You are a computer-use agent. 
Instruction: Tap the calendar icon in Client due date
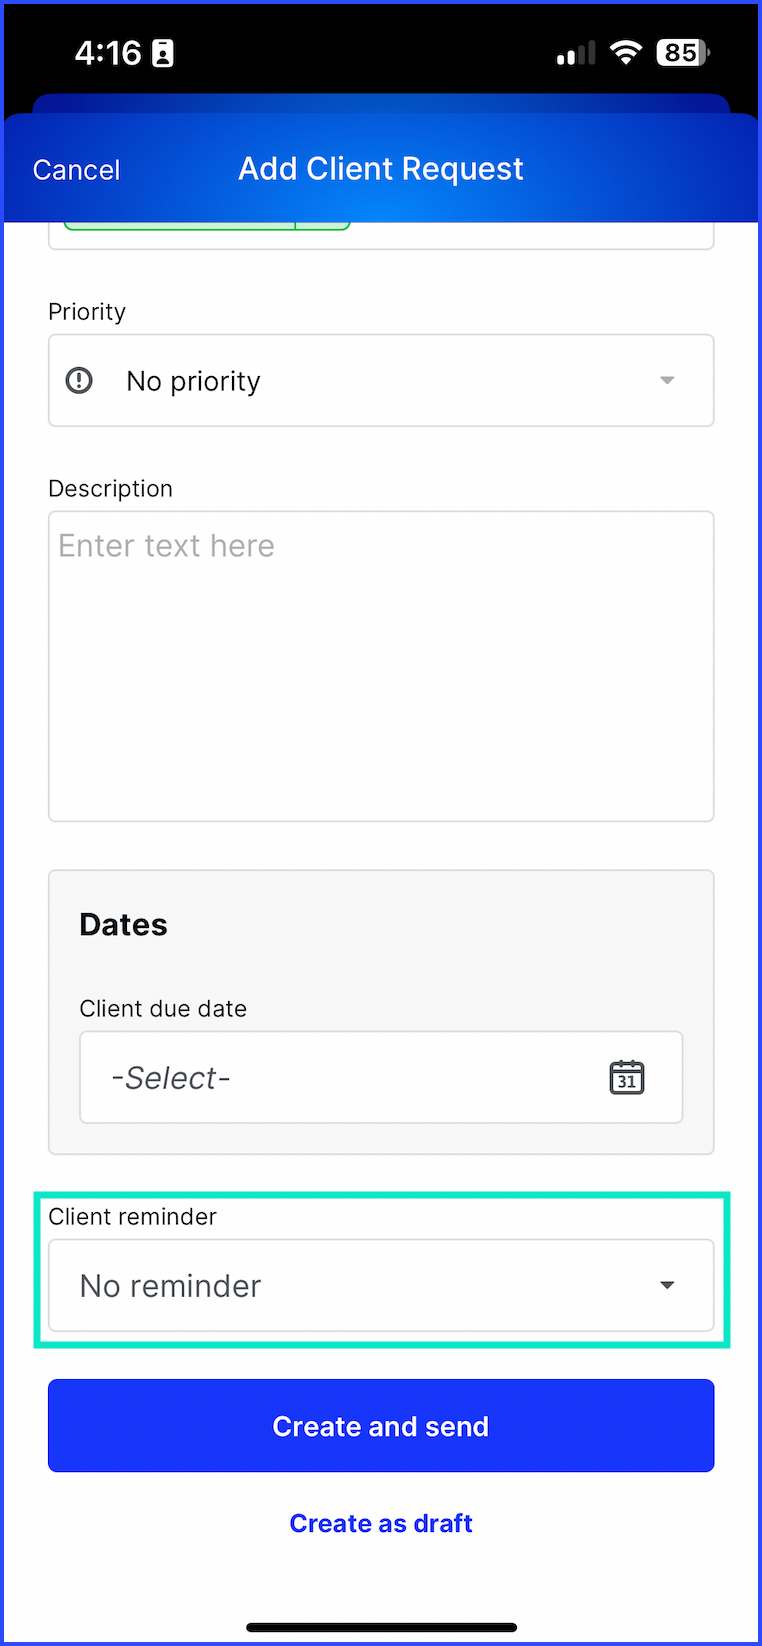pos(627,1077)
